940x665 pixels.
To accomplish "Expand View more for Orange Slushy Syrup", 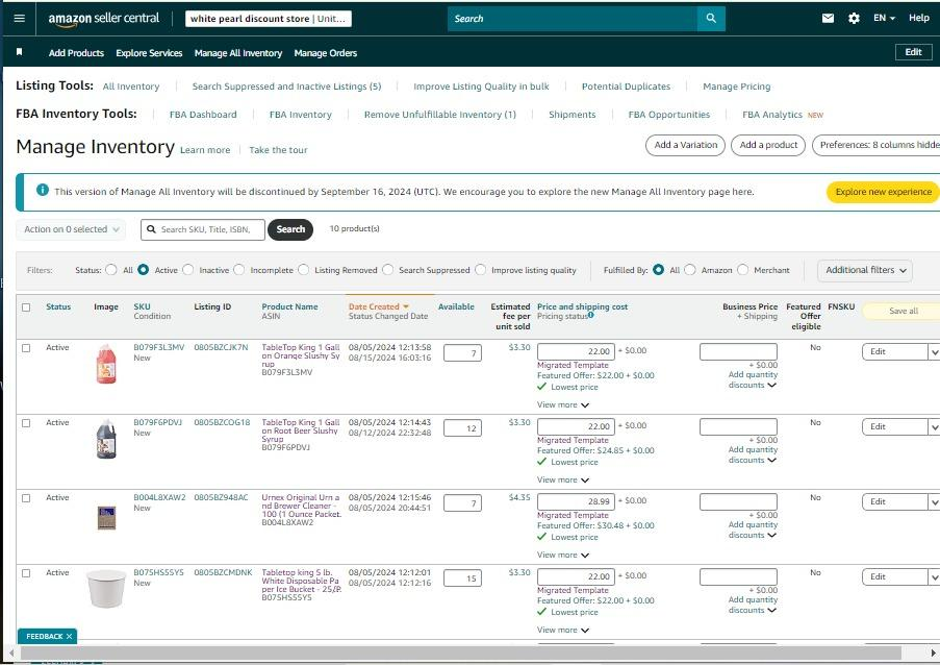I will pos(563,405).
